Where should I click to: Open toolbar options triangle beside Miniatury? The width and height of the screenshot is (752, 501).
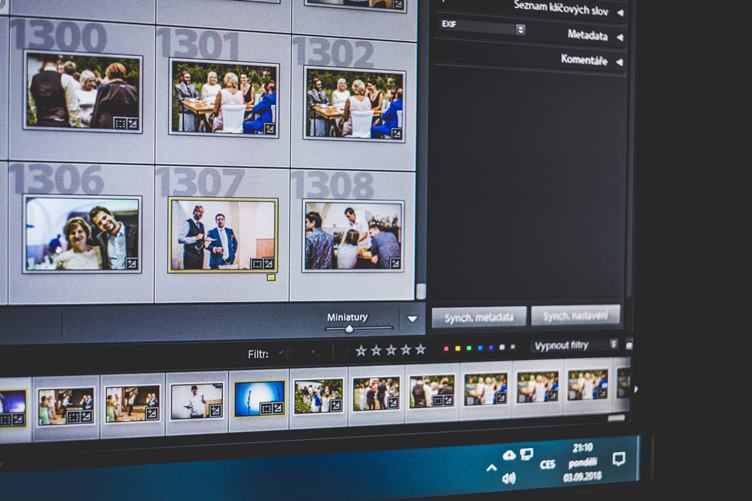(x=412, y=319)
